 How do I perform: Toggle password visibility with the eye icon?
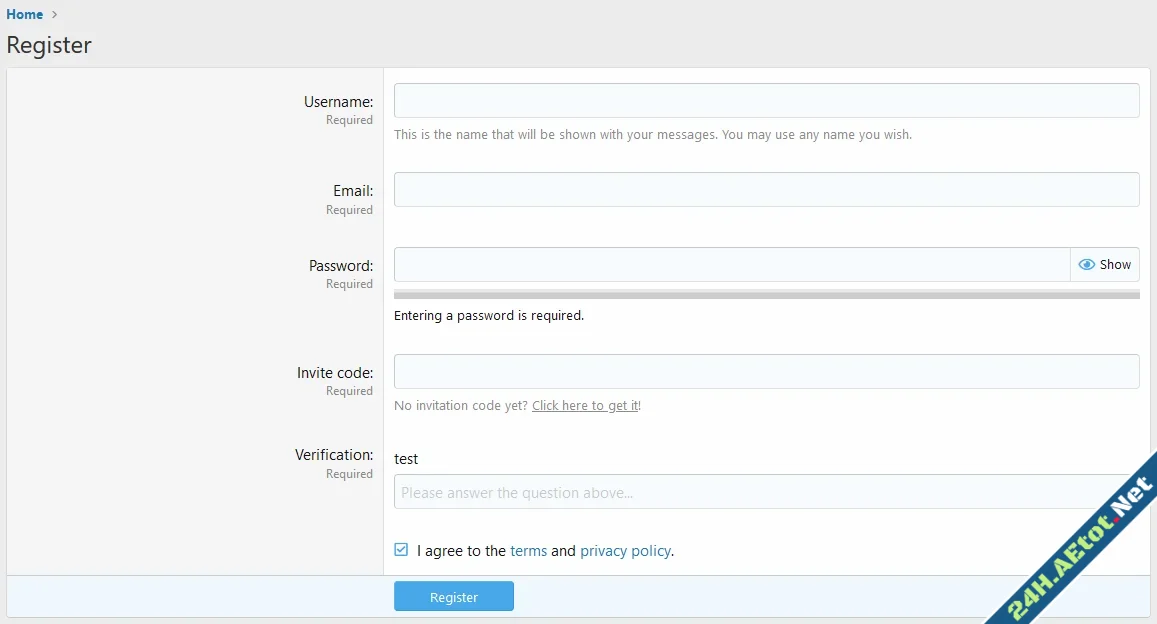pyautogui.click(x=1086, y=264)
